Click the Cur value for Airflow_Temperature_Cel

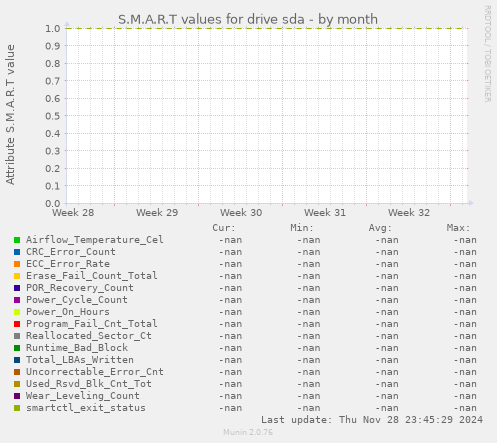click(x=230, y=240)
